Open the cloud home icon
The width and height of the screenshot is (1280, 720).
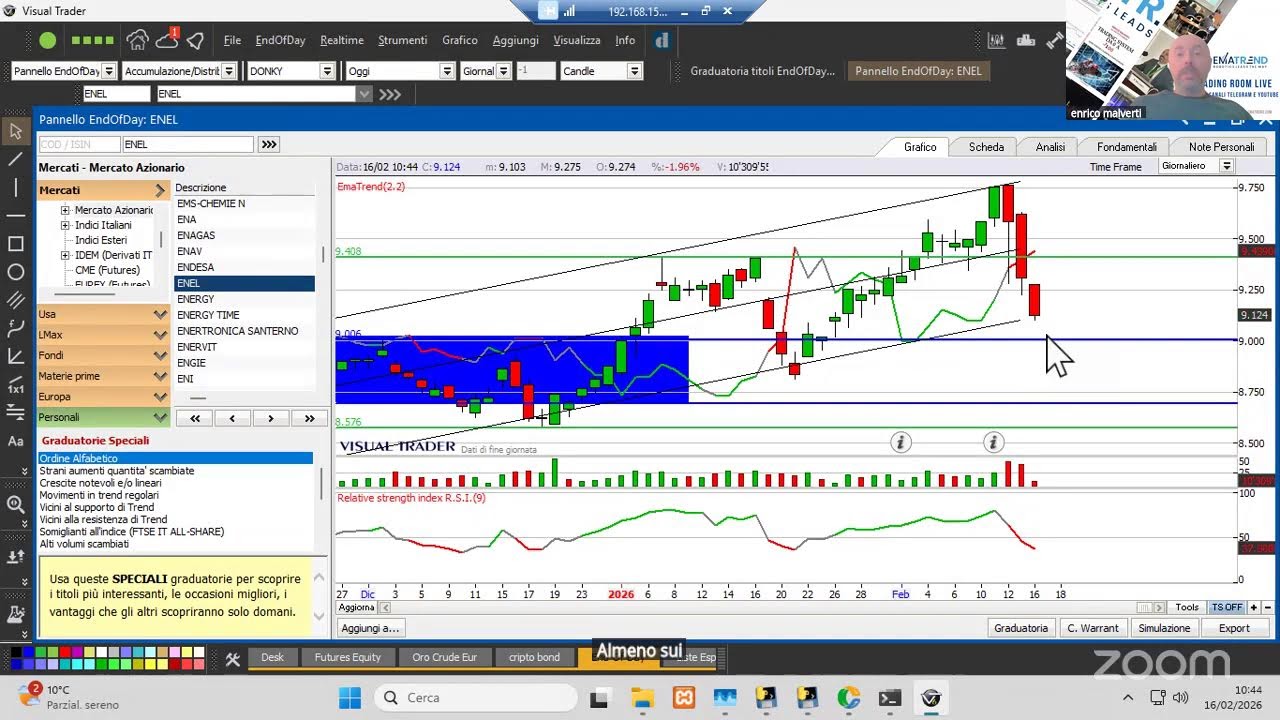pyautogui.click(x=138, y=41)
